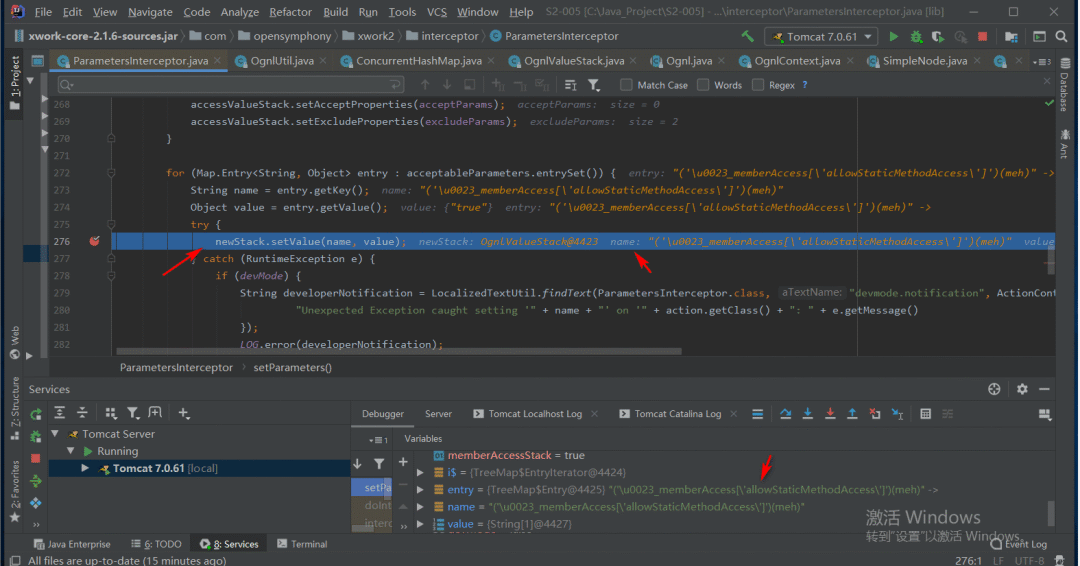This screenshot has height=566, width=1080.
Task: Open Event Log in status bar
Action: [x=1019, y=544]
